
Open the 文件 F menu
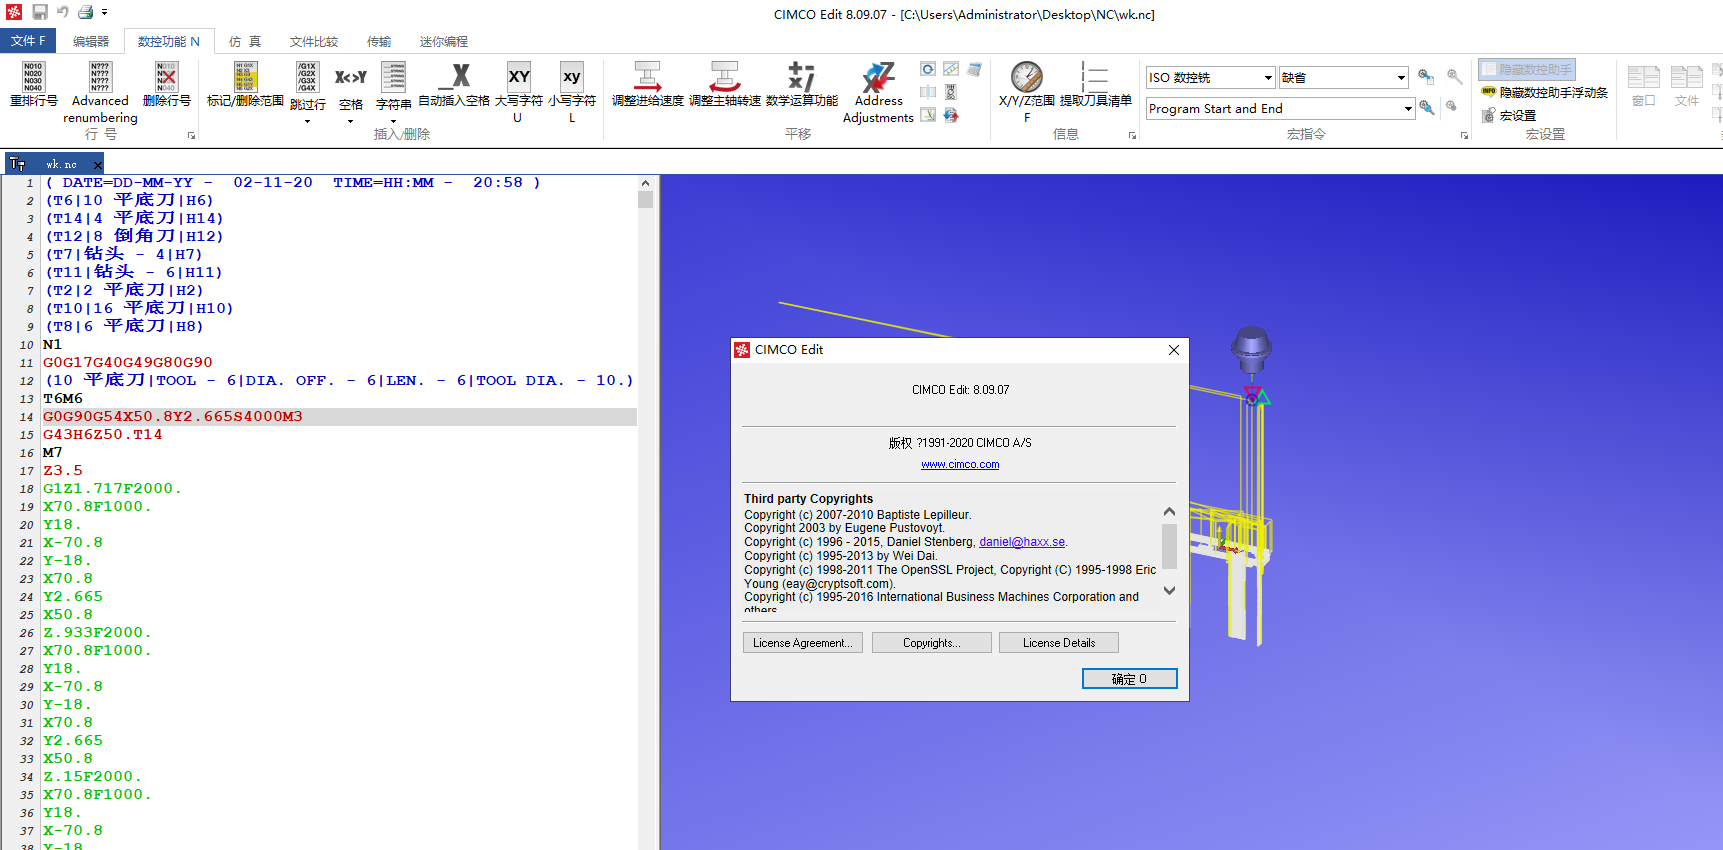28,41
